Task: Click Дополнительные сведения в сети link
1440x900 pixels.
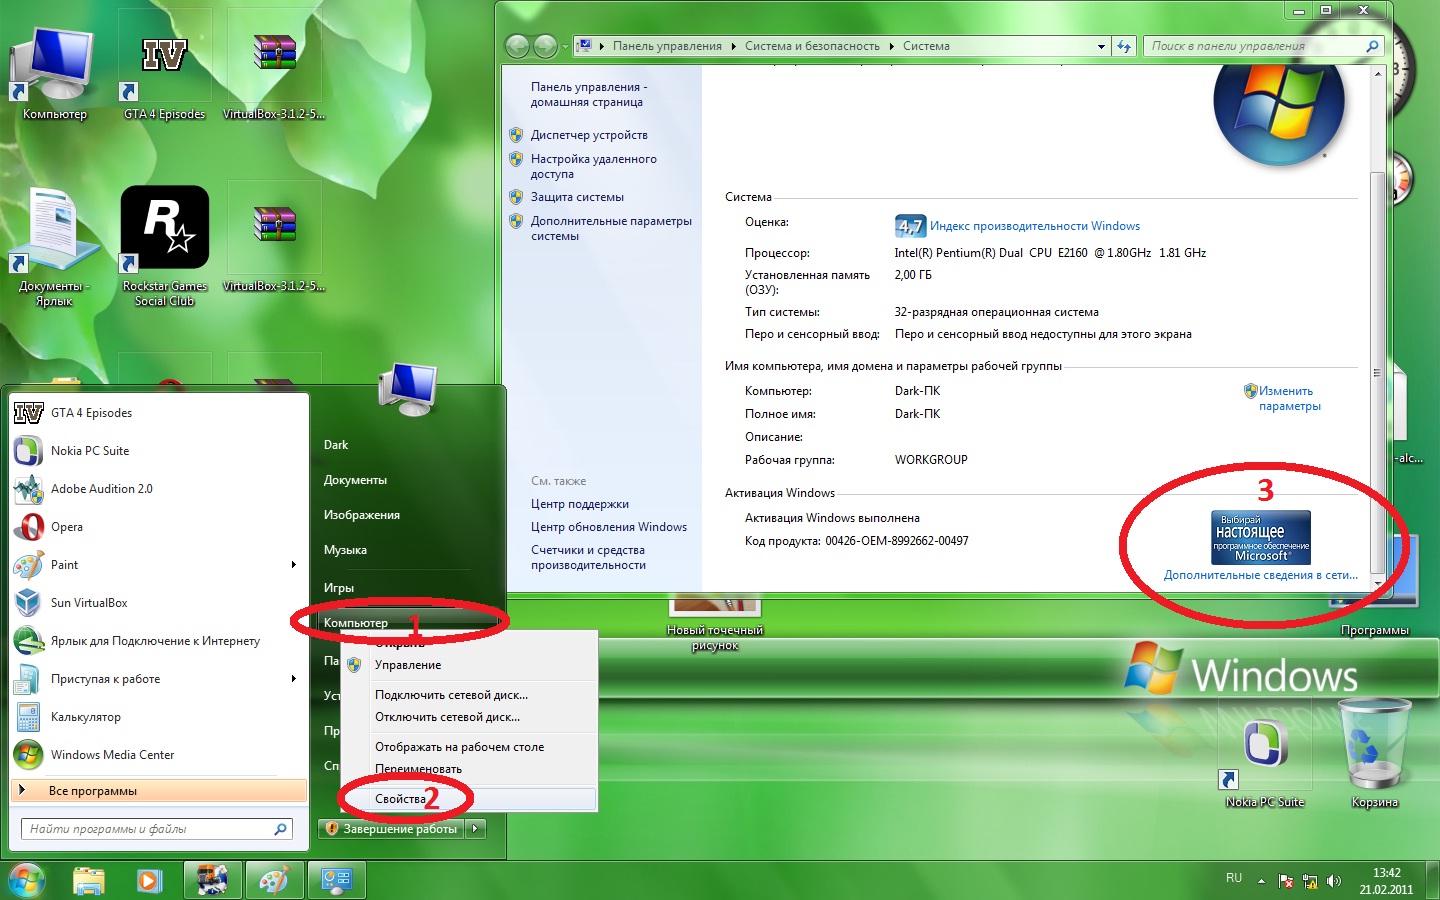Action: tap(1261, 575)
